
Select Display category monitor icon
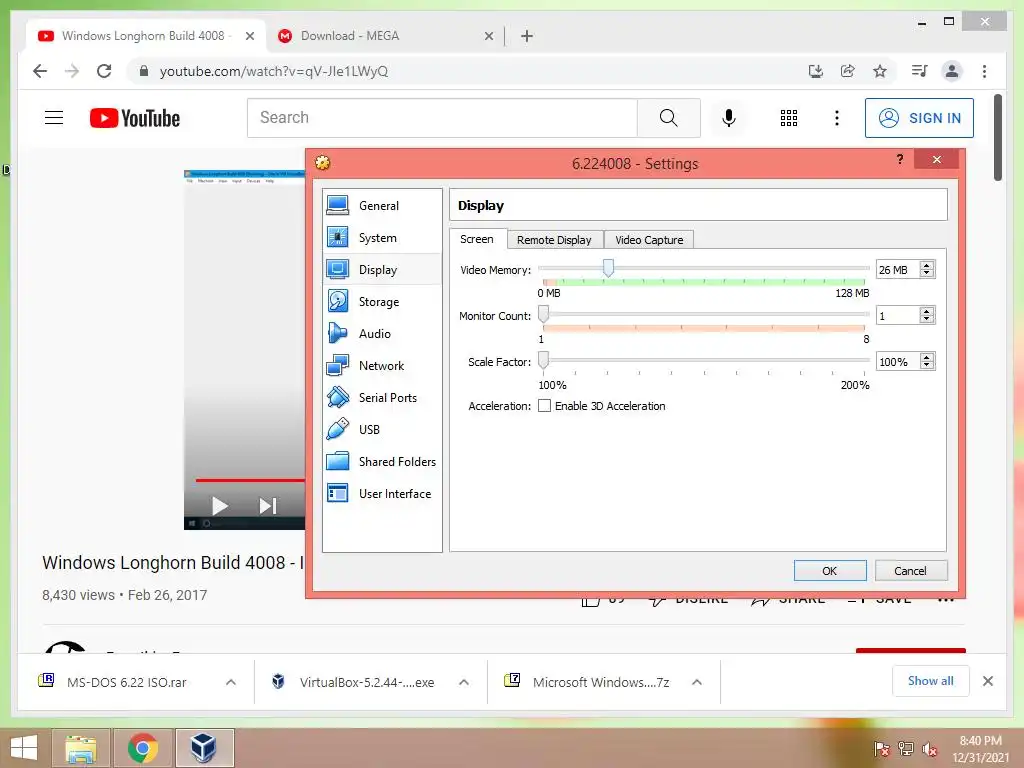coord(338,270)
